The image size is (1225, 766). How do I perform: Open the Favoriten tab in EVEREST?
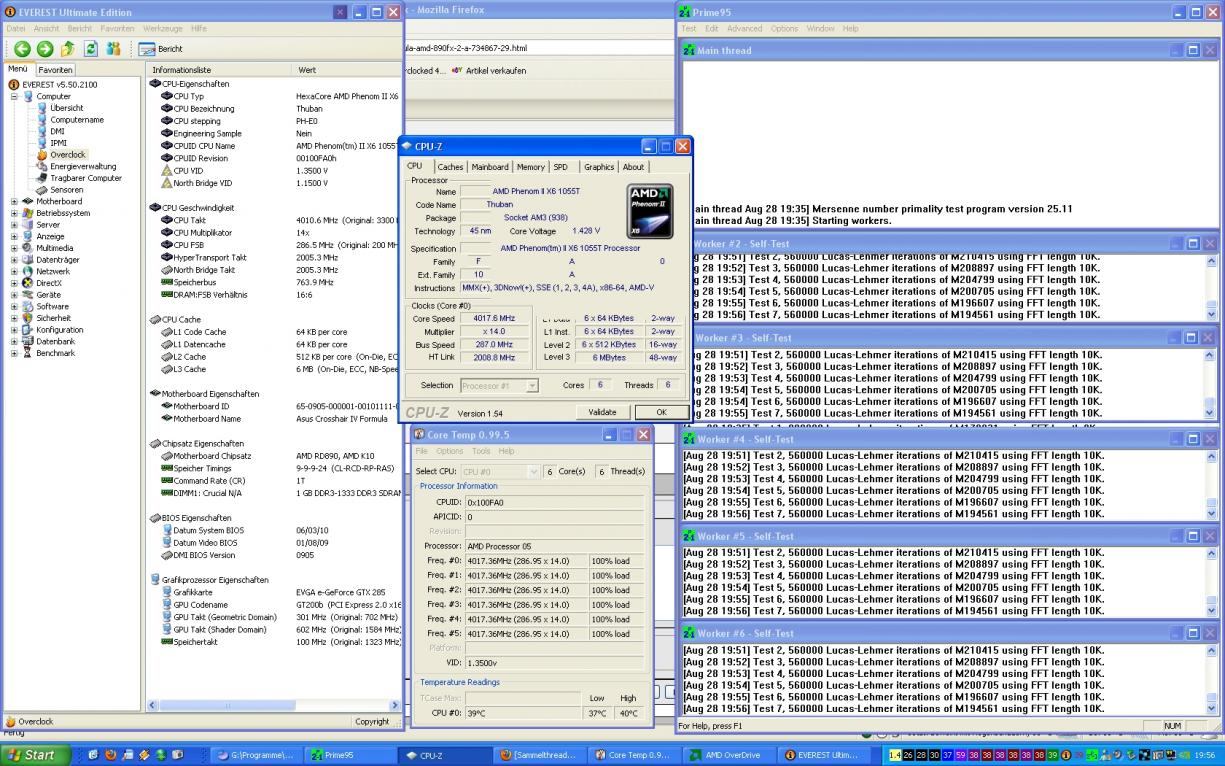coord(56,70)
